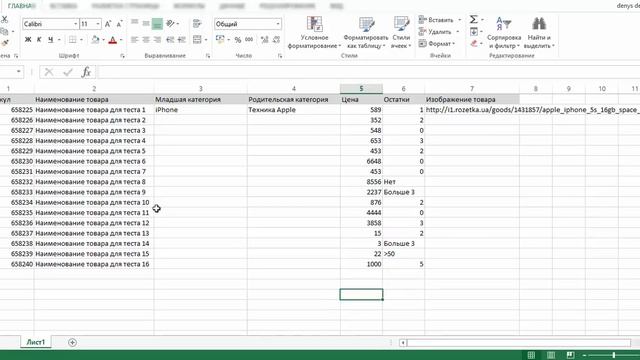The height and width of the screenshot is (360, 640).
Task: Toggle the wrap text button
Action: coord(197,24)
